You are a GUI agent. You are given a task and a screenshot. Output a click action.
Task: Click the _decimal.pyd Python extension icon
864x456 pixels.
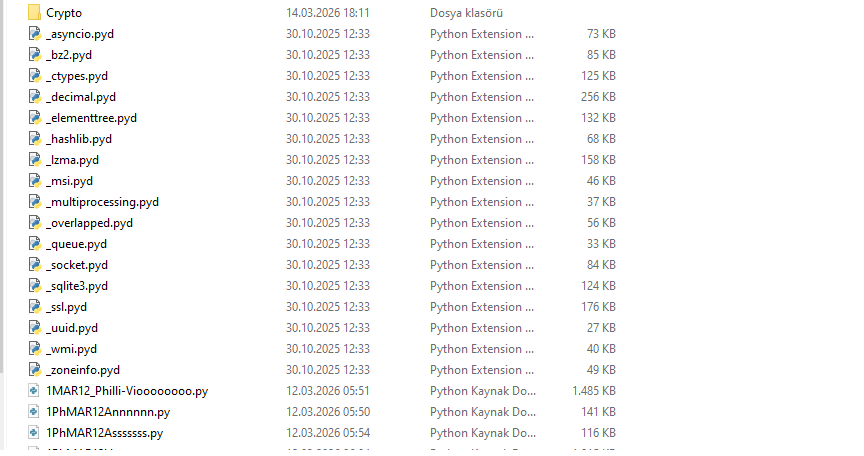pyautogui.click(x=35, y=97)
